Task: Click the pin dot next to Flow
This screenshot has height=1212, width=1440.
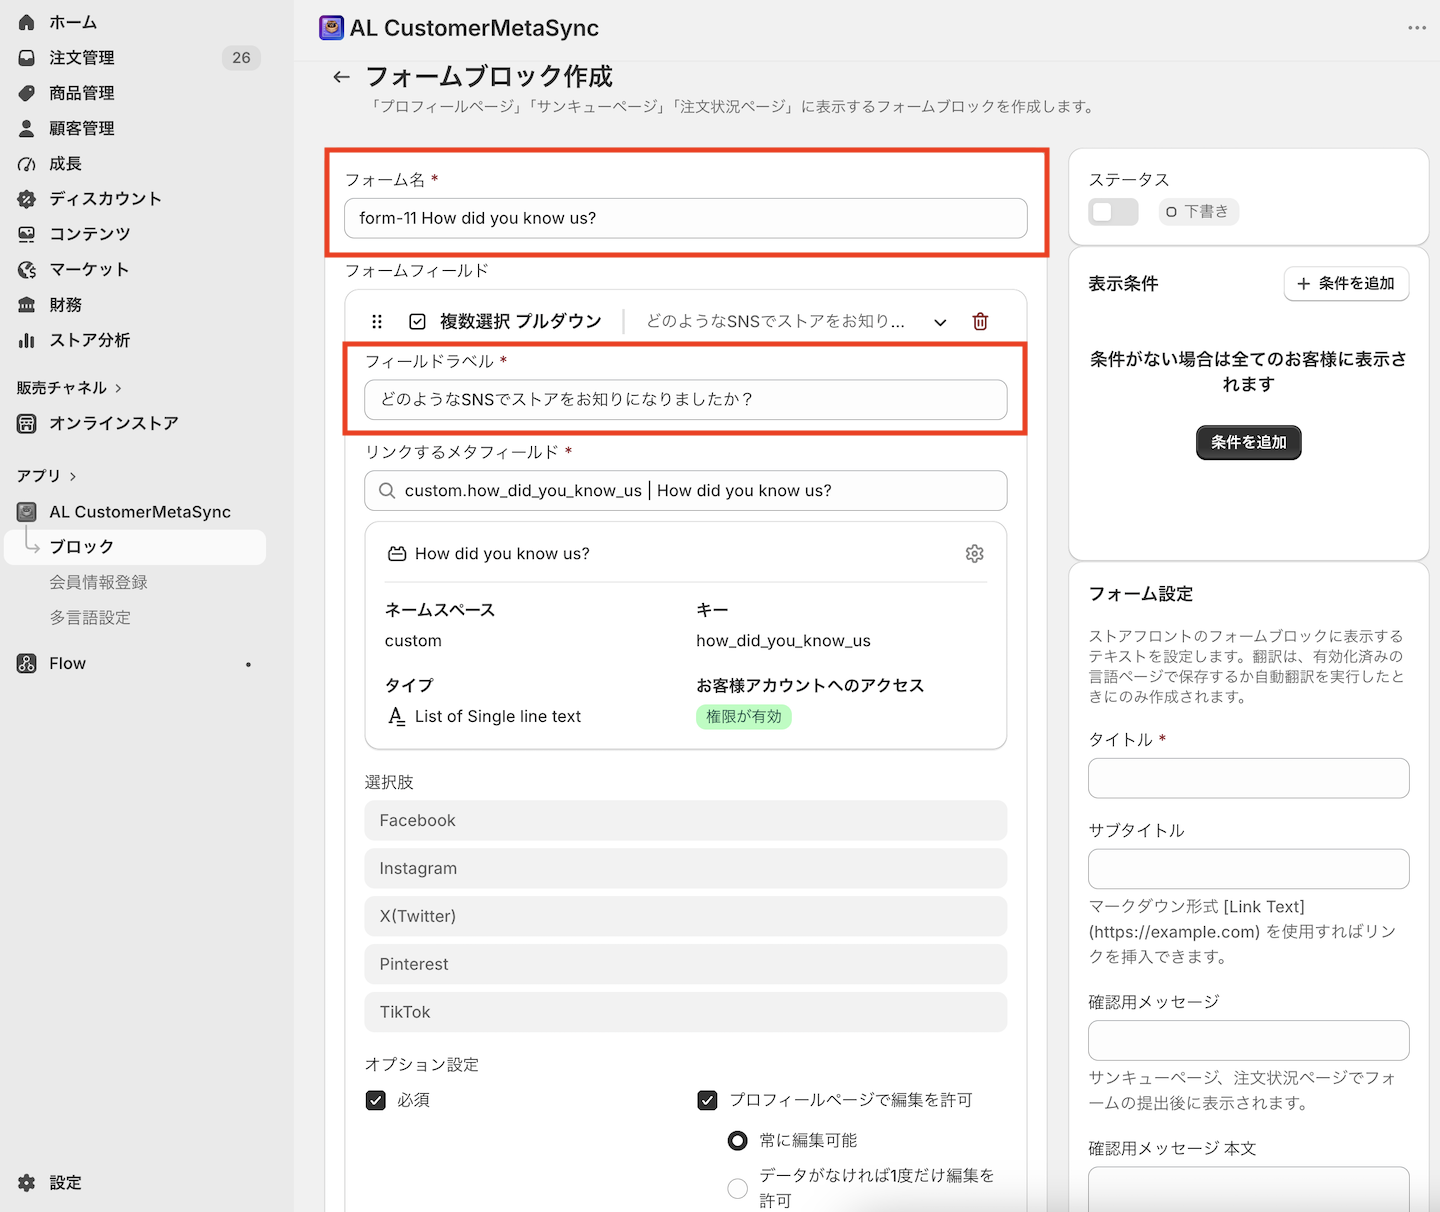Action: (248, 664)
